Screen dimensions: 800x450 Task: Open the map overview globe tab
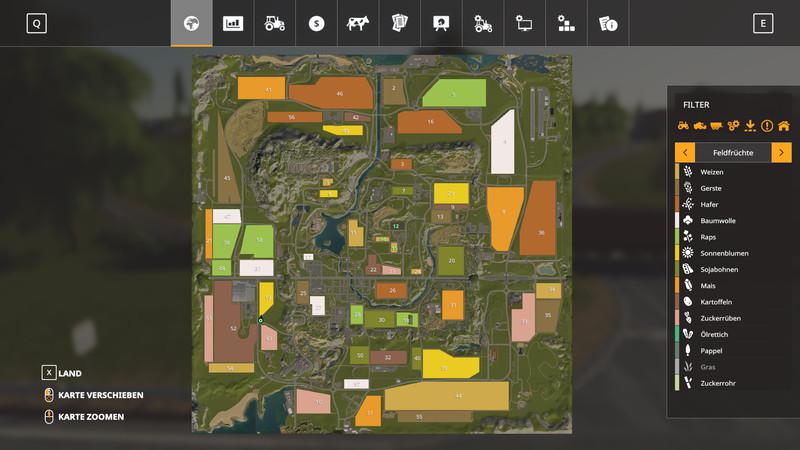pyautogui.click(x=191, y=23)
